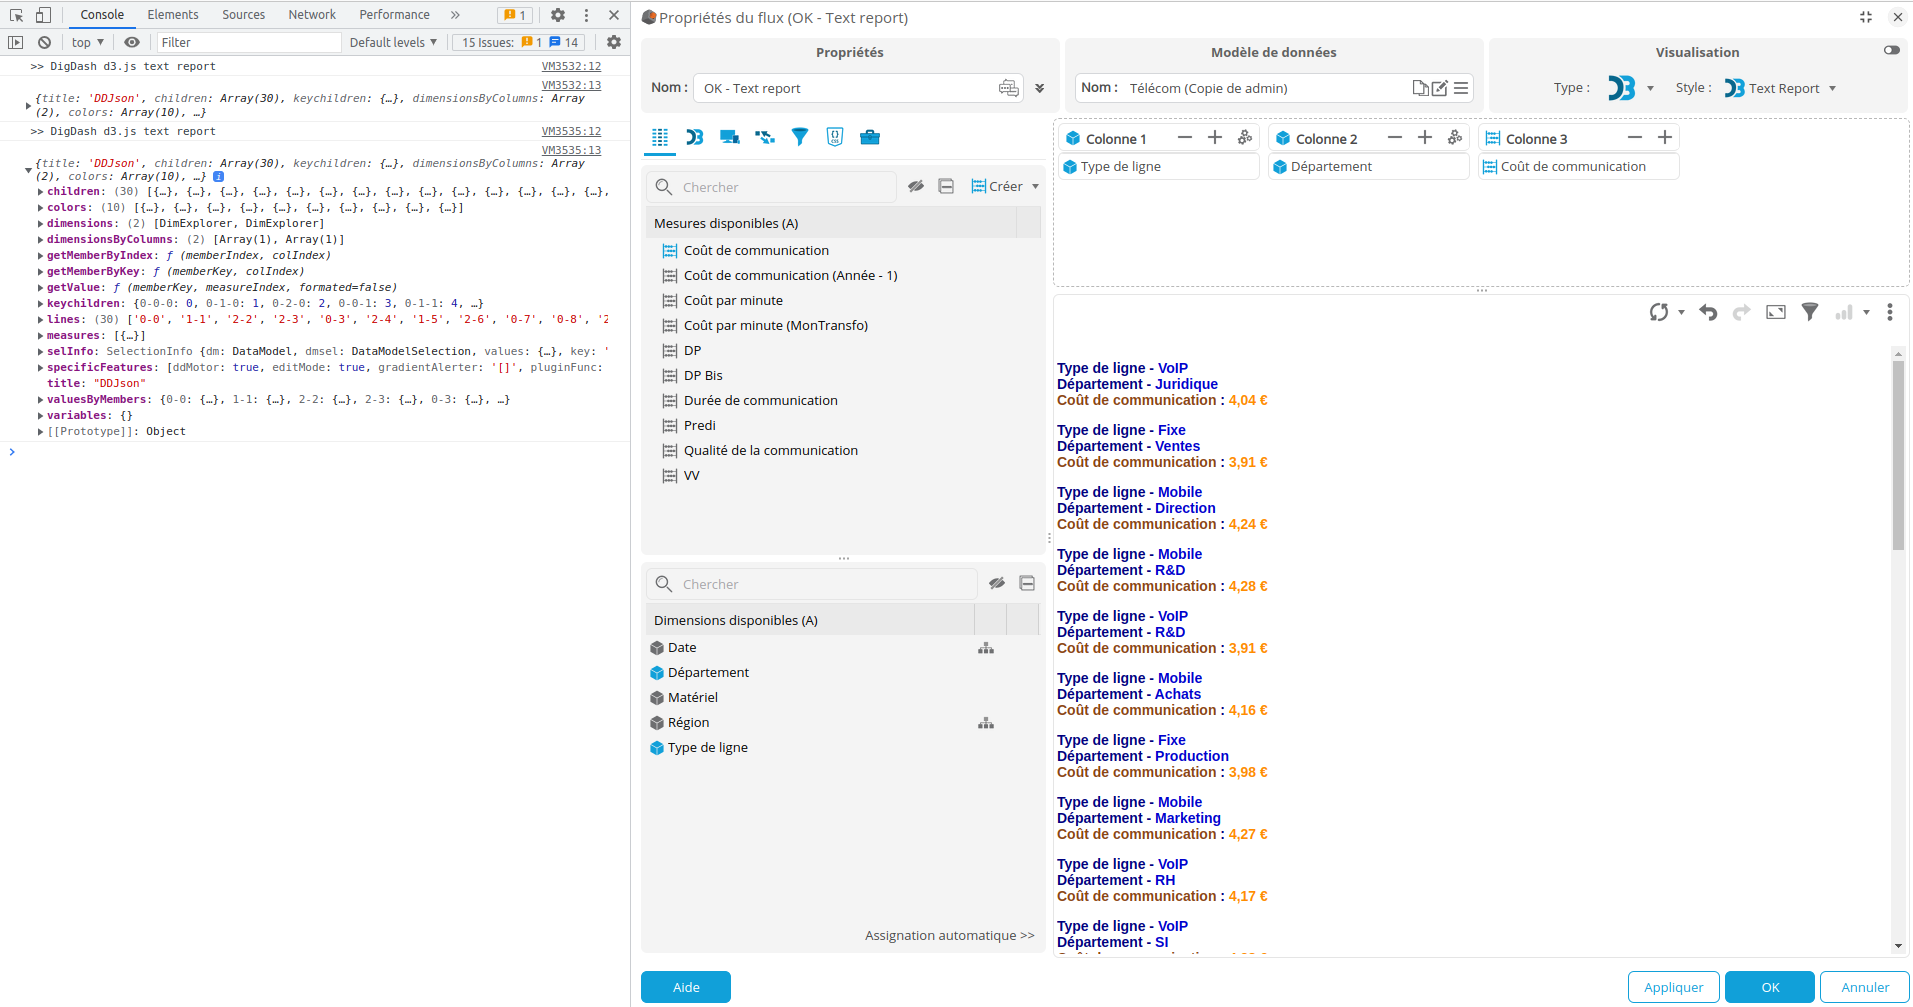
Task: Open 15 Issues link in console
Action: pos(520,42)
